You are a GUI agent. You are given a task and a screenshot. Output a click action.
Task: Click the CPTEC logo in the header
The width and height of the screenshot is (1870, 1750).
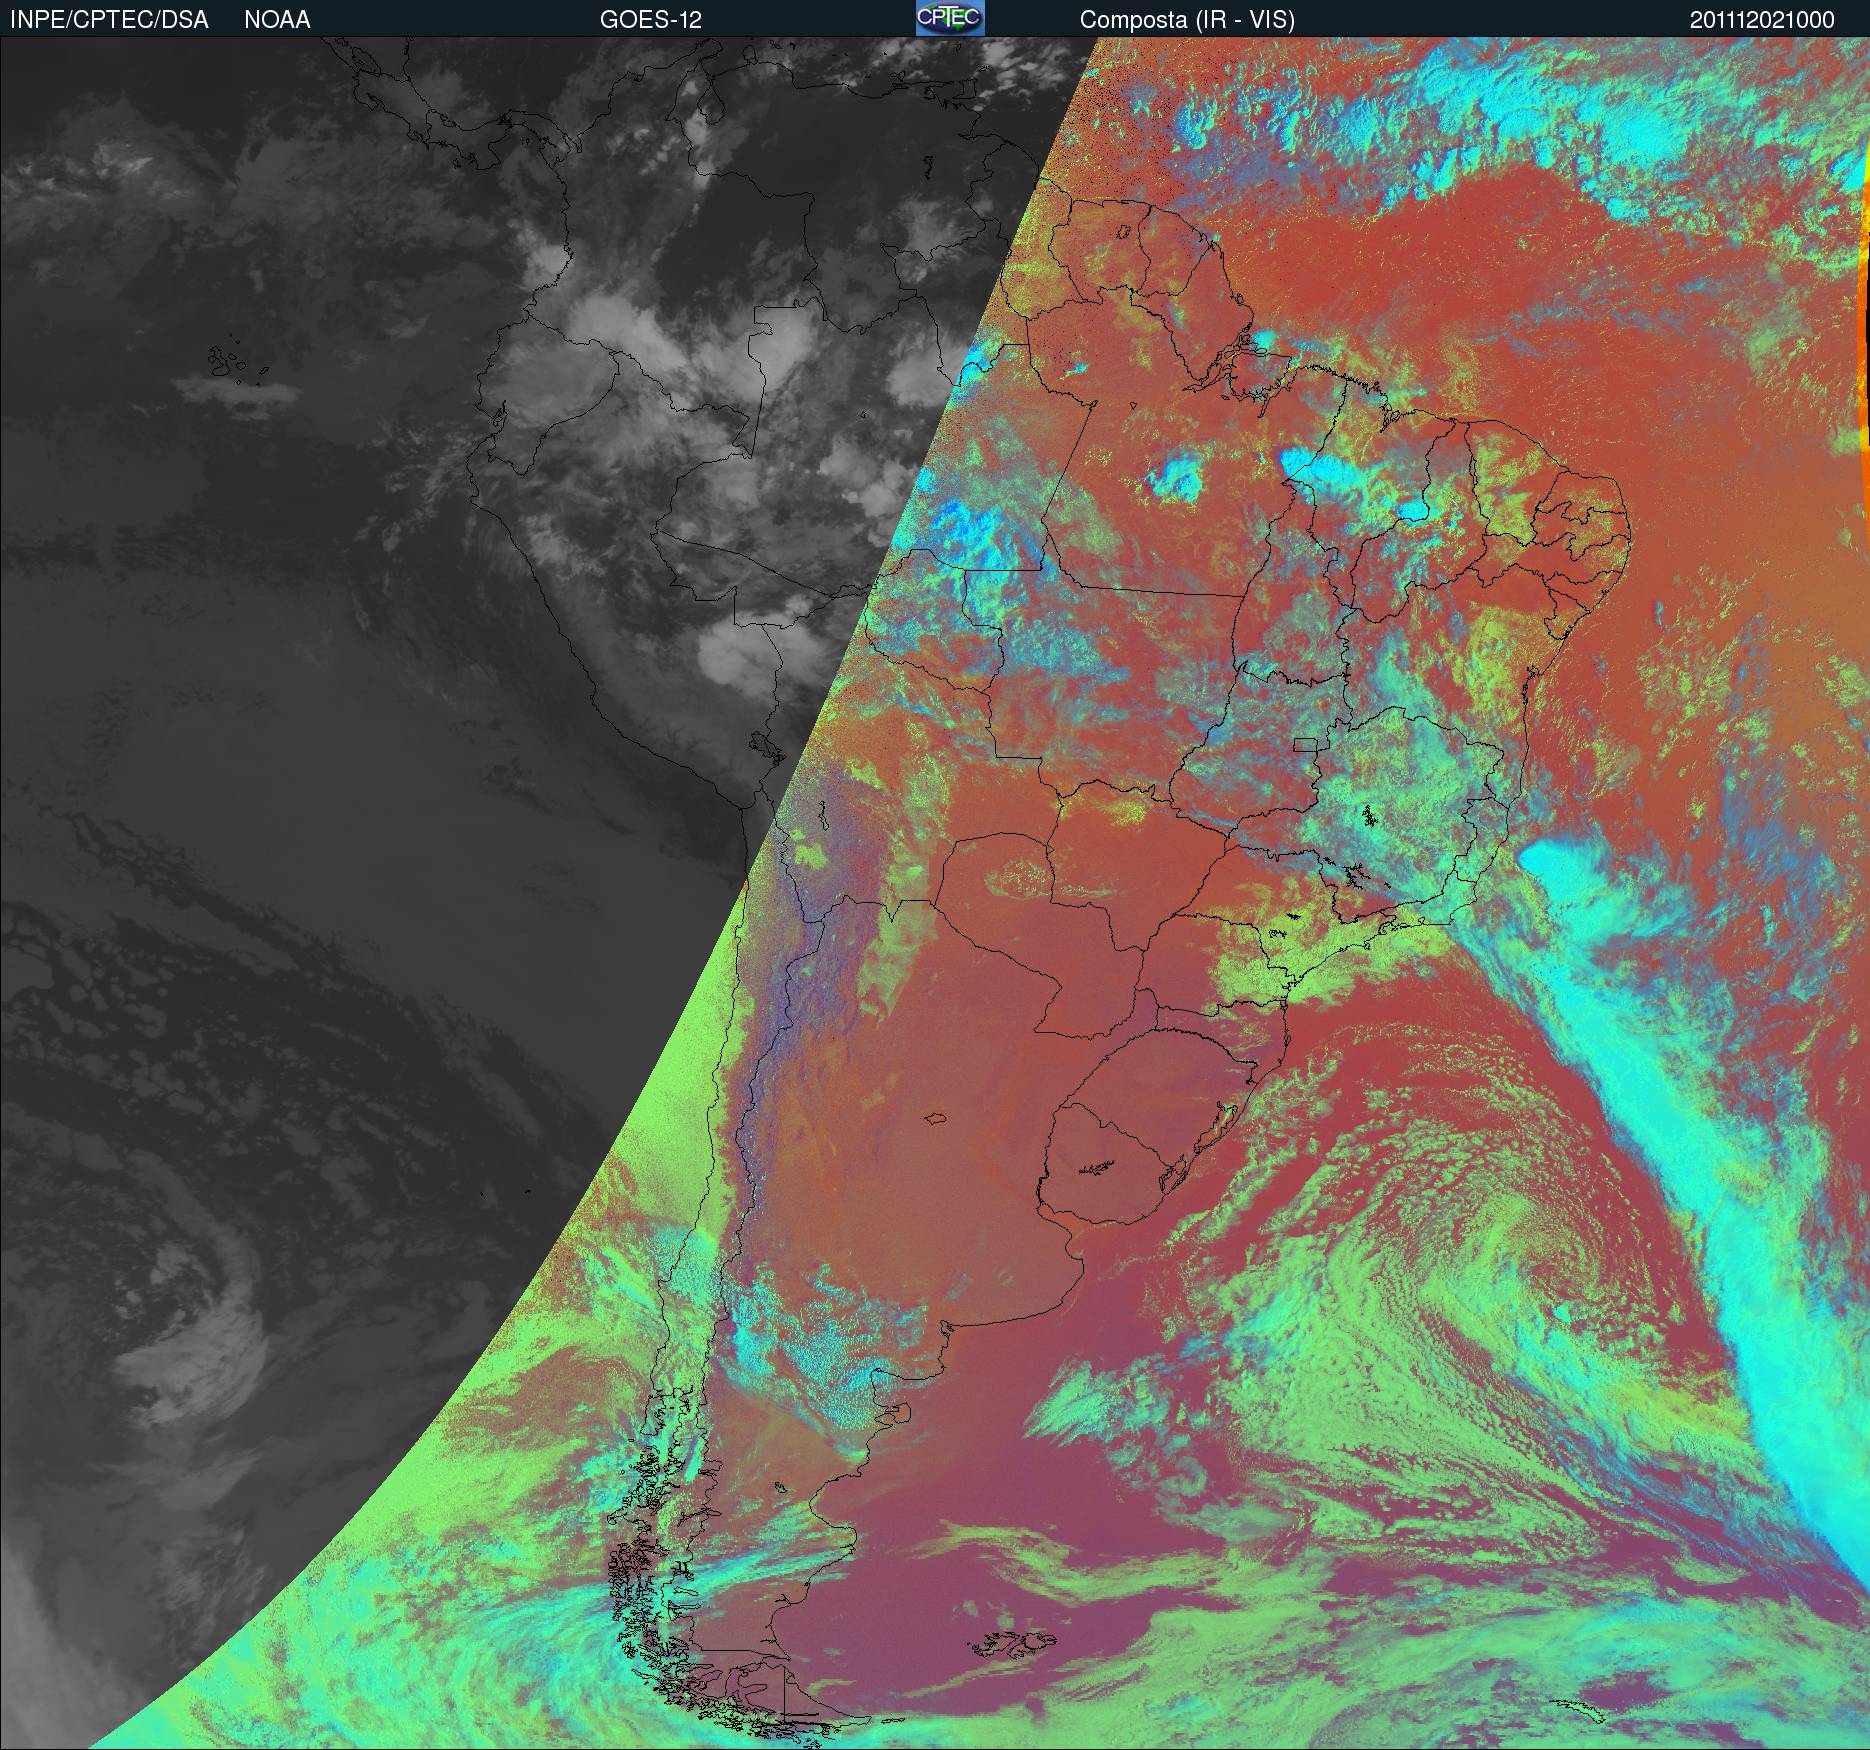coord(950,18)
